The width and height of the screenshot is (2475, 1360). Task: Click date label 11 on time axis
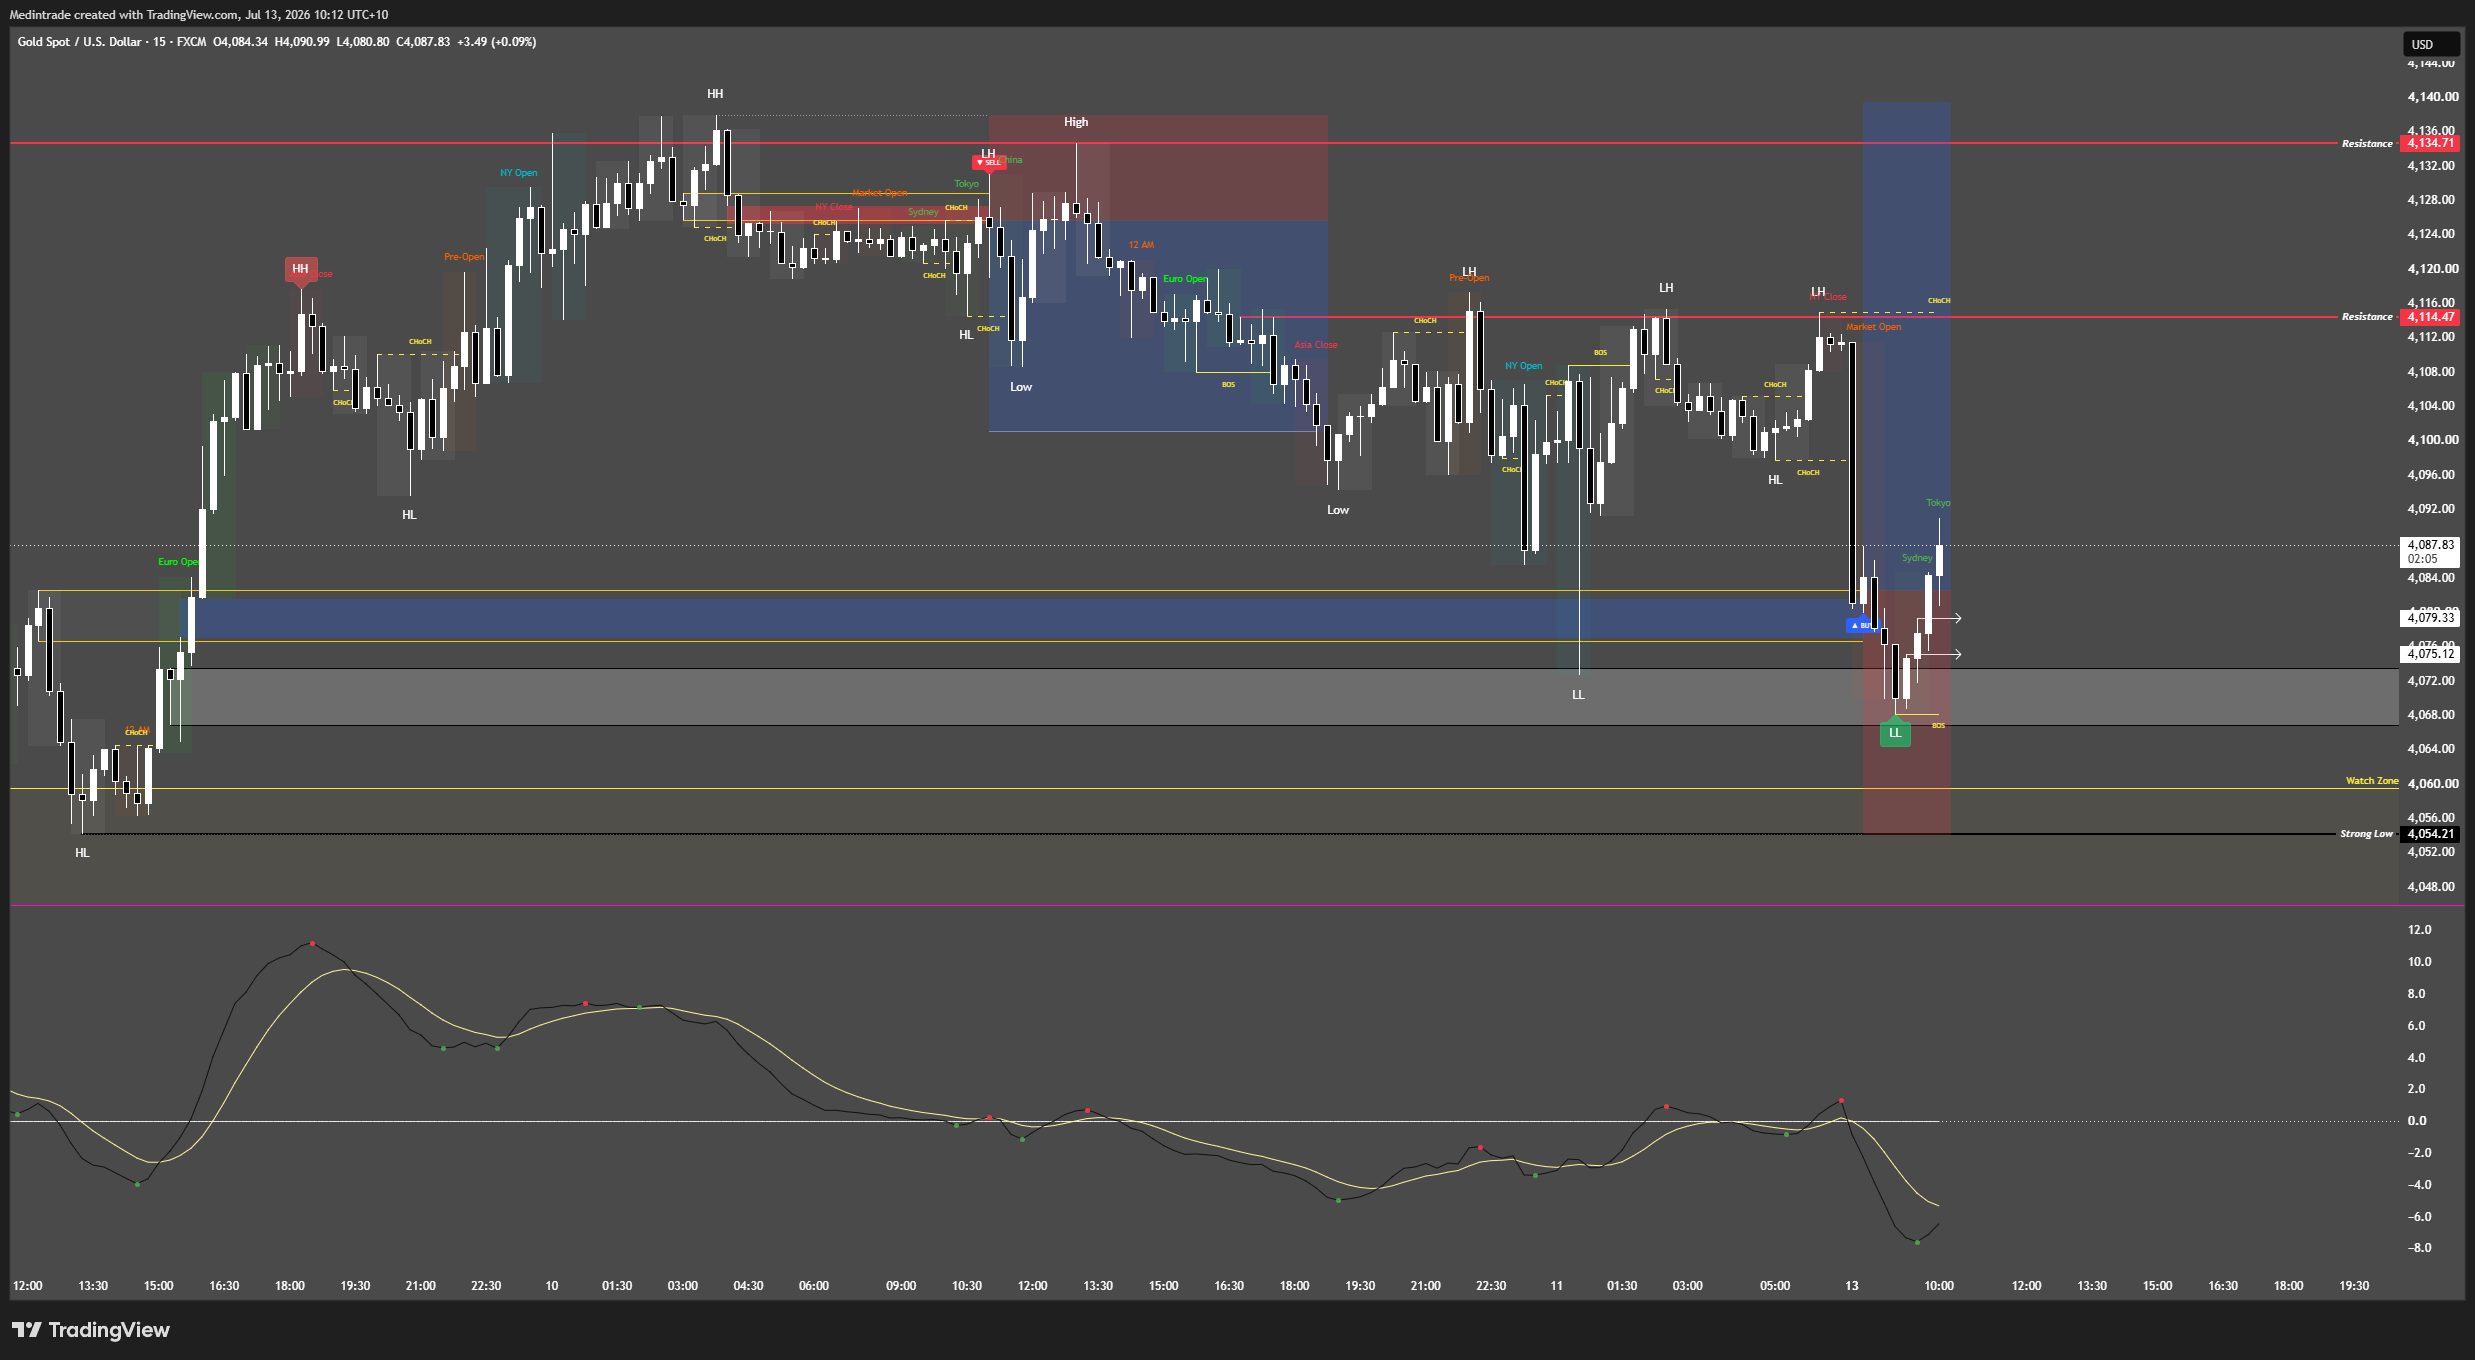1556,1286
